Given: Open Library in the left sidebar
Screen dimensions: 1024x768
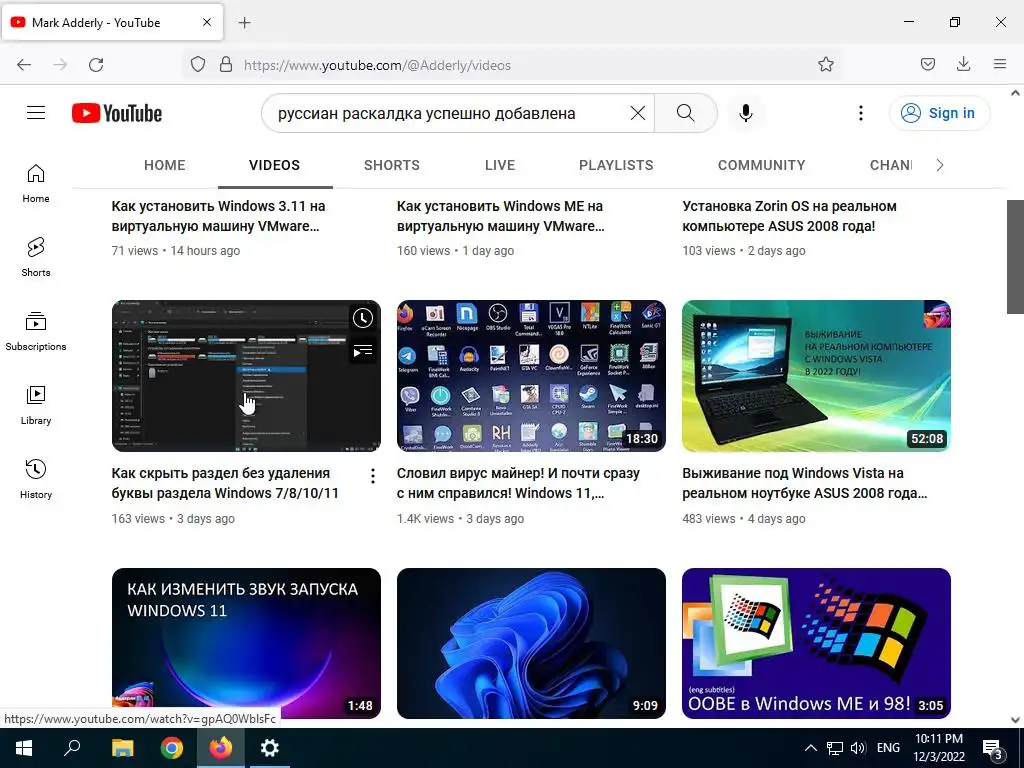Looking at the screenshot, I should (x=36, y=406).
